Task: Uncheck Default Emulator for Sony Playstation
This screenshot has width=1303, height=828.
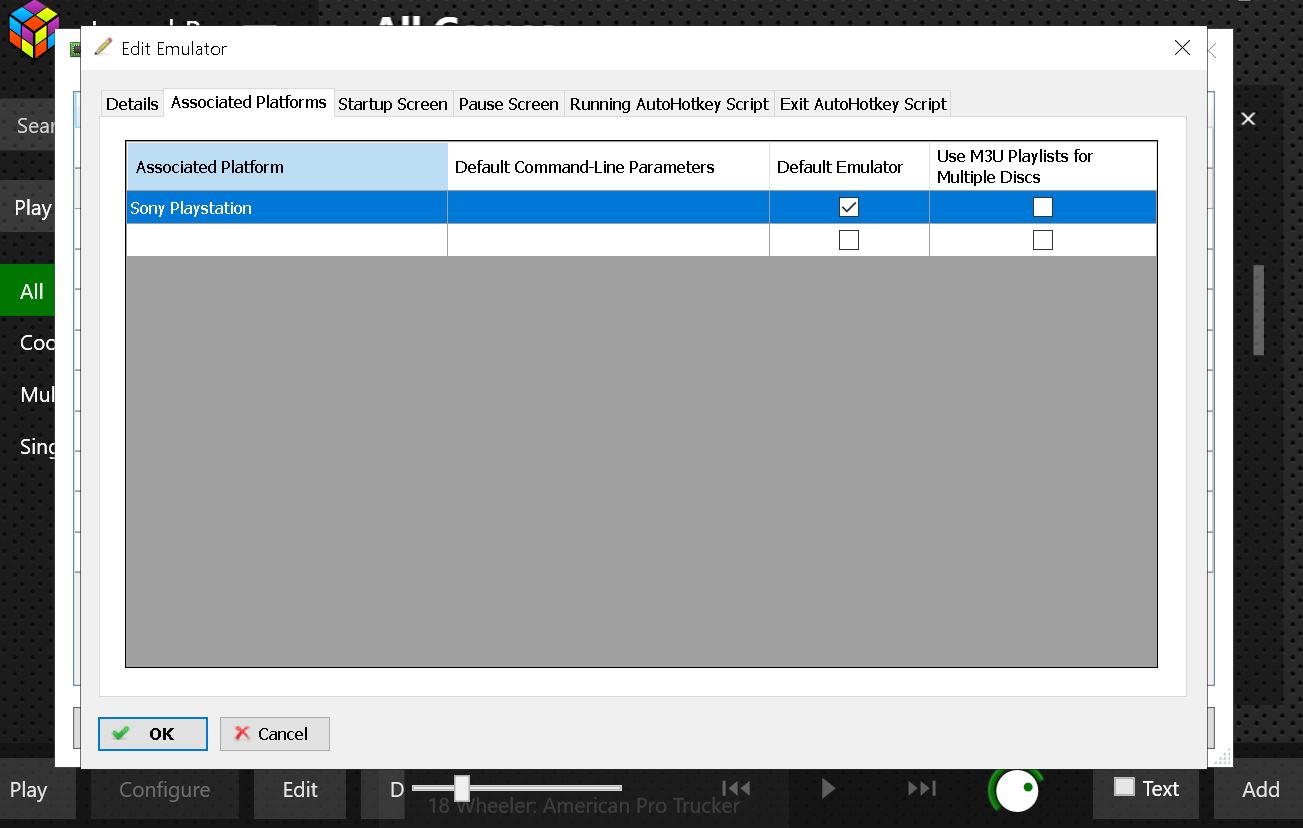Action: click(848, 207)
